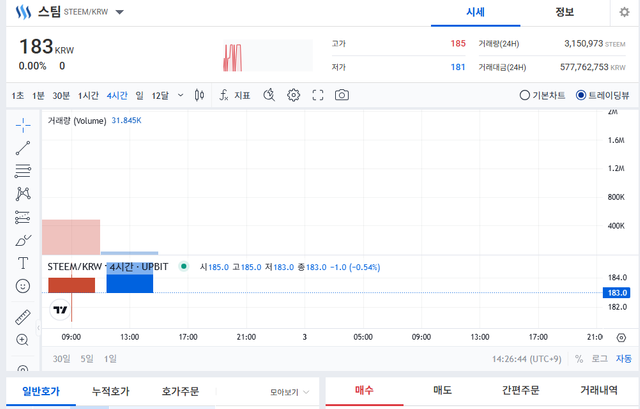Open the 모아보기 dropdown
Image resolution: width=640 pixels, height=409 pixels.
(x=289, y=392)
